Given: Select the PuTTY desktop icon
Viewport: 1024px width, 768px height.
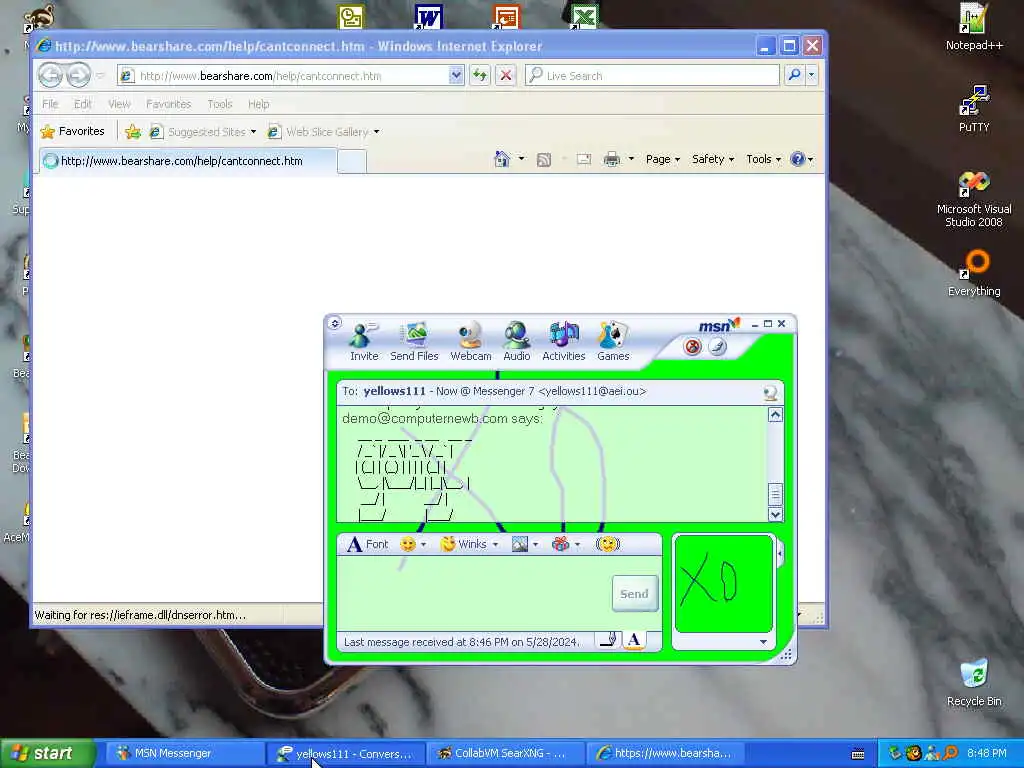Looking at the screenshot, I should coord(974,108).
